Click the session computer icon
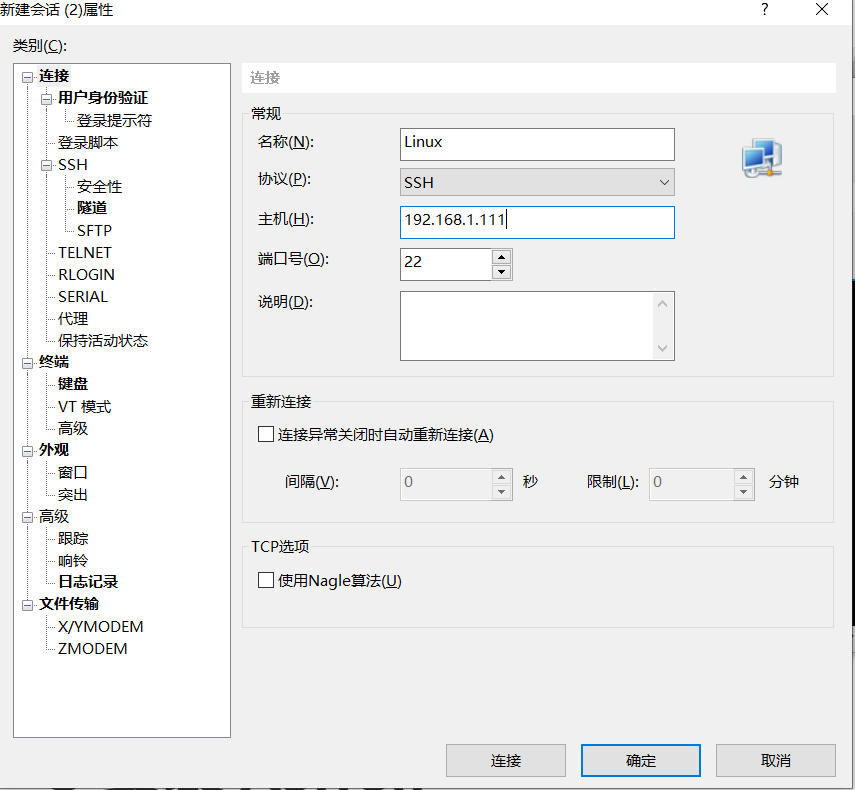Image resolution: width=855 pixels, height=790 pixels. 760,157
